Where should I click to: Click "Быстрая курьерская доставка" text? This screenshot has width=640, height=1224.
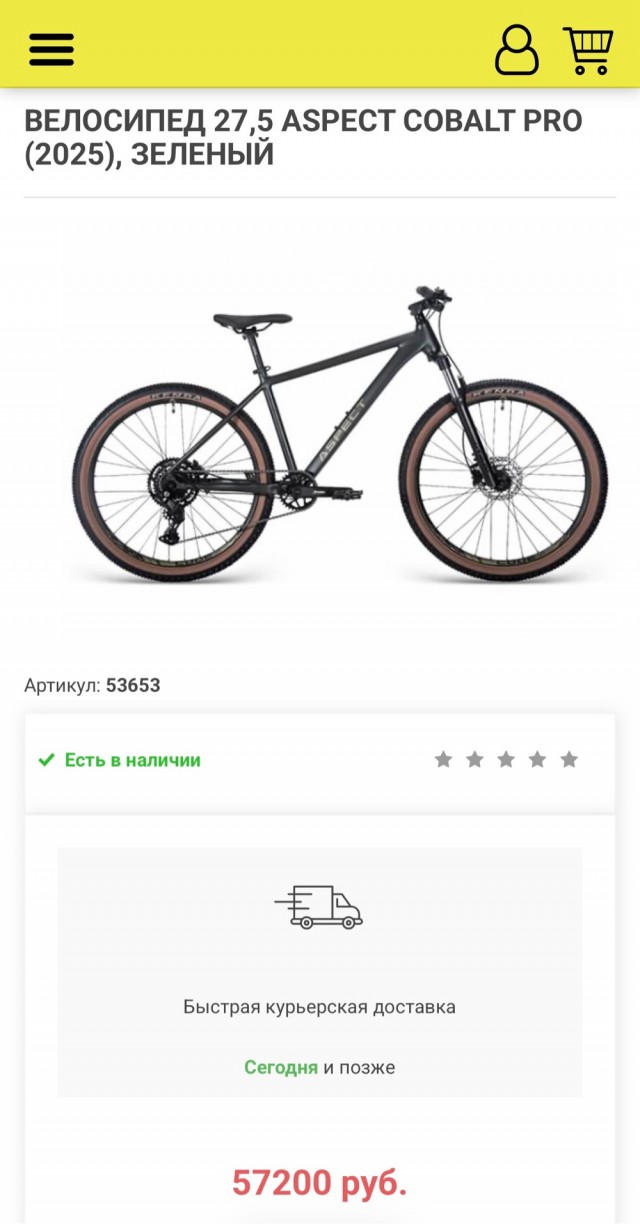pyautogui.click(x=319, y=1007)
